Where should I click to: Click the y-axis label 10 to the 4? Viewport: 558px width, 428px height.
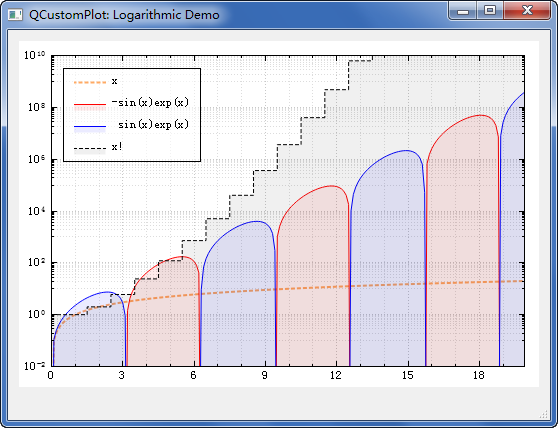pyautogui.click(x=37, y=212)
